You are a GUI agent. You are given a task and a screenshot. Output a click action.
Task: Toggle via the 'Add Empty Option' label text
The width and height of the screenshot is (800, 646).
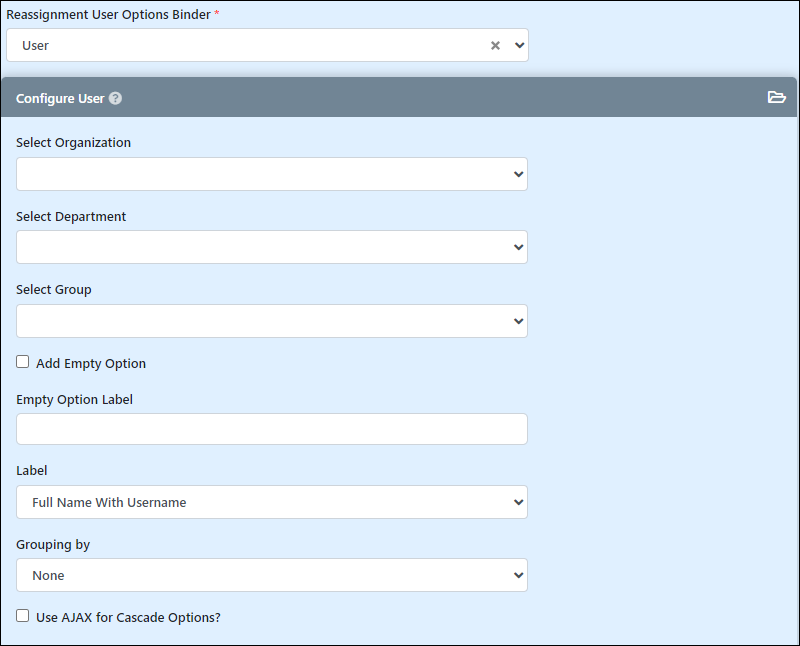91,363
